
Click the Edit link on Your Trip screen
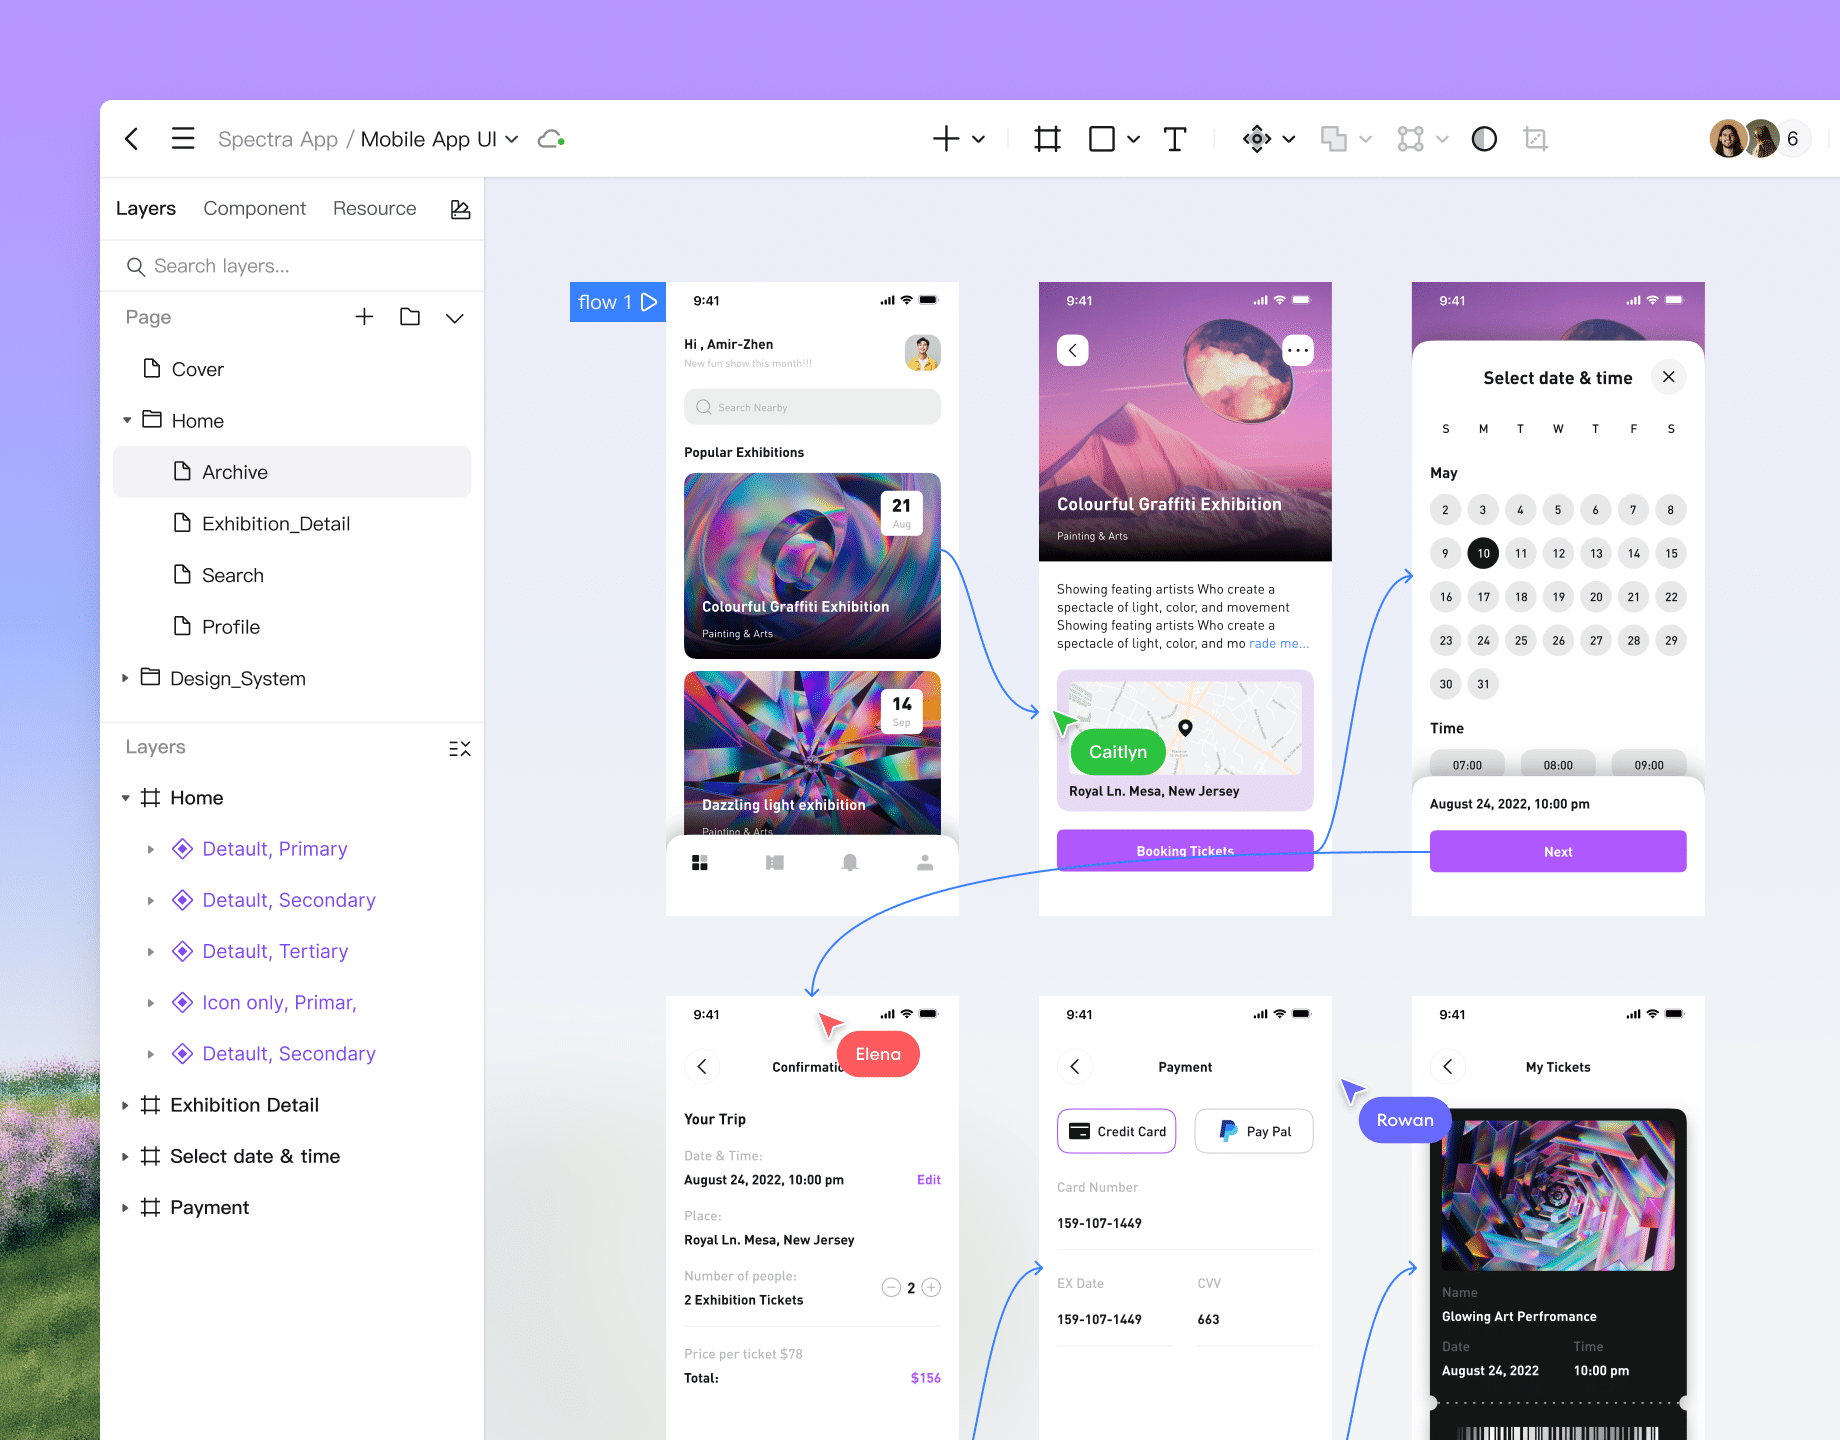[x=928, y=1179]
